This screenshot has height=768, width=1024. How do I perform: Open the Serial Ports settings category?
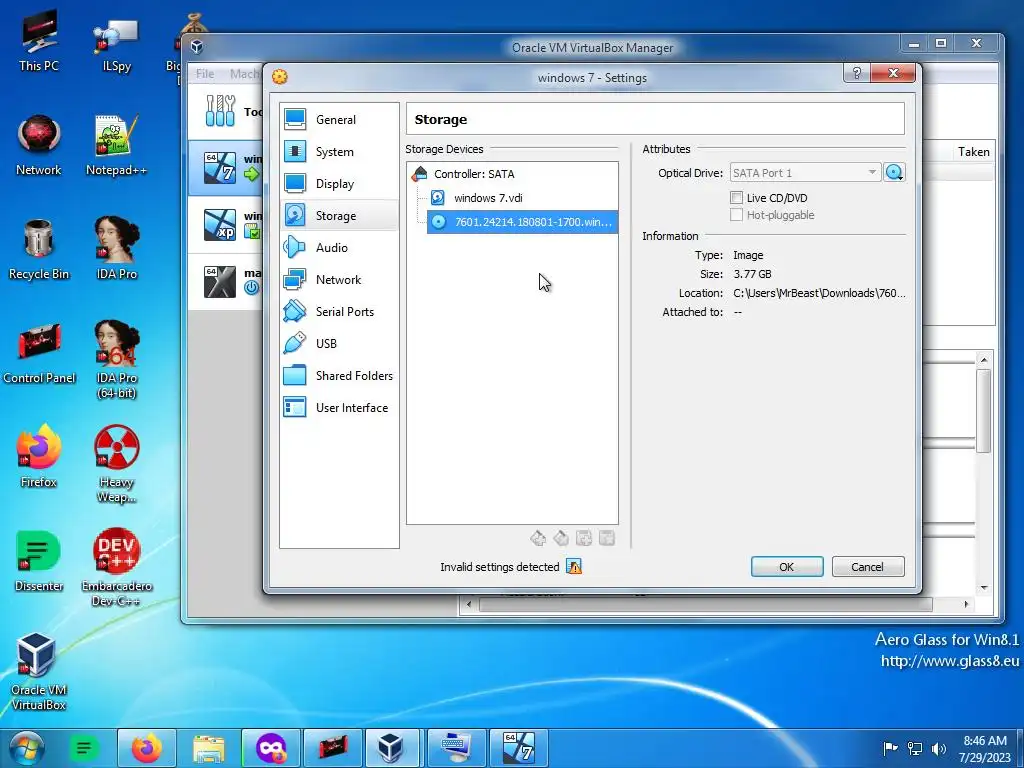(x=339, y=312)
